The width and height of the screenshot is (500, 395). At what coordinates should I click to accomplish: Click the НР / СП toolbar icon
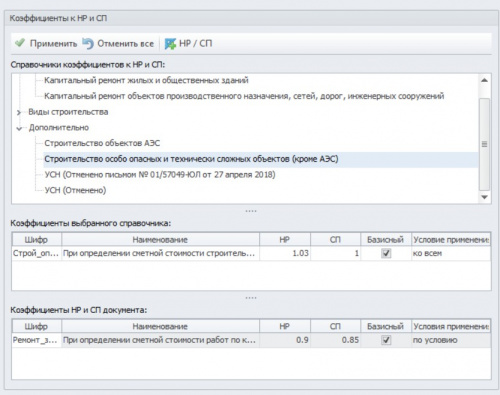coord(170,44)
